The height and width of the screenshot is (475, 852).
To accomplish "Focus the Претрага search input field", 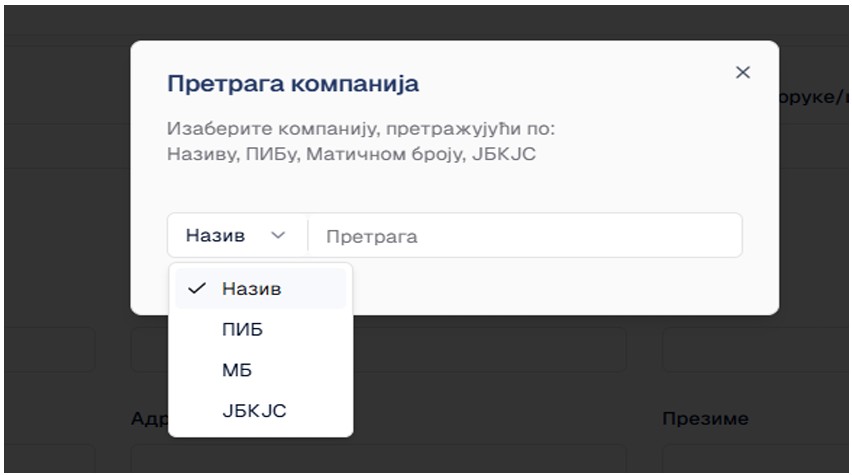I will (524, 236).
